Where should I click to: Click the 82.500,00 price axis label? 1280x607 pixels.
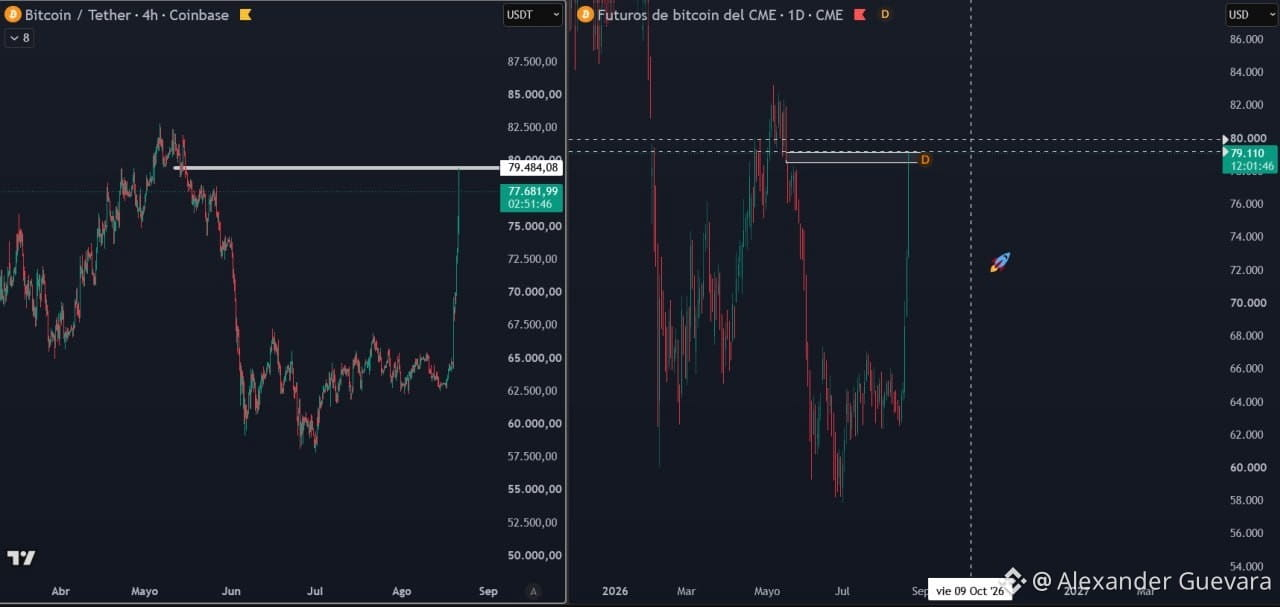point(534,128)
